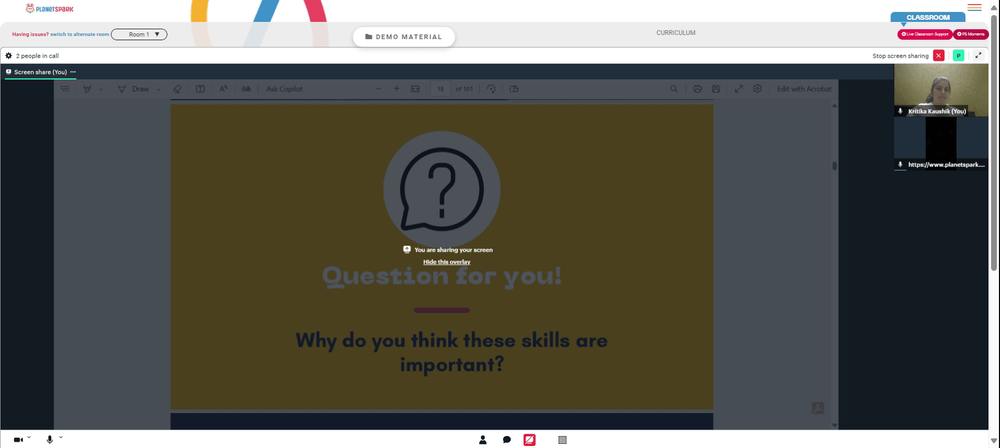
Task: Toggle the red screen share button
Action: pos(529,440)
